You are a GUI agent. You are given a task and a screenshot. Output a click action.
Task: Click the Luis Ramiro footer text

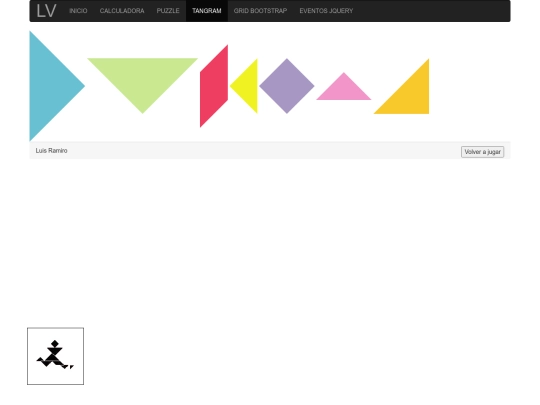click(51, 150)
